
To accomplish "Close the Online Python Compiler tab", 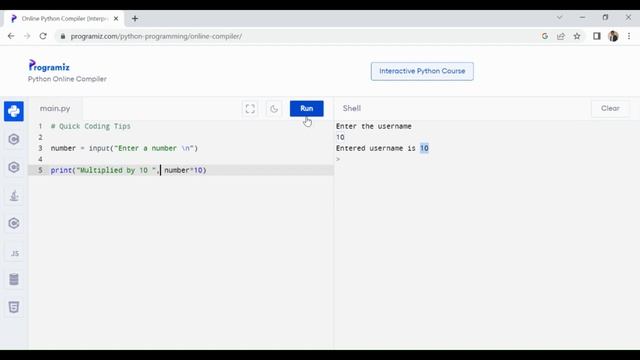I will [116, 18].
